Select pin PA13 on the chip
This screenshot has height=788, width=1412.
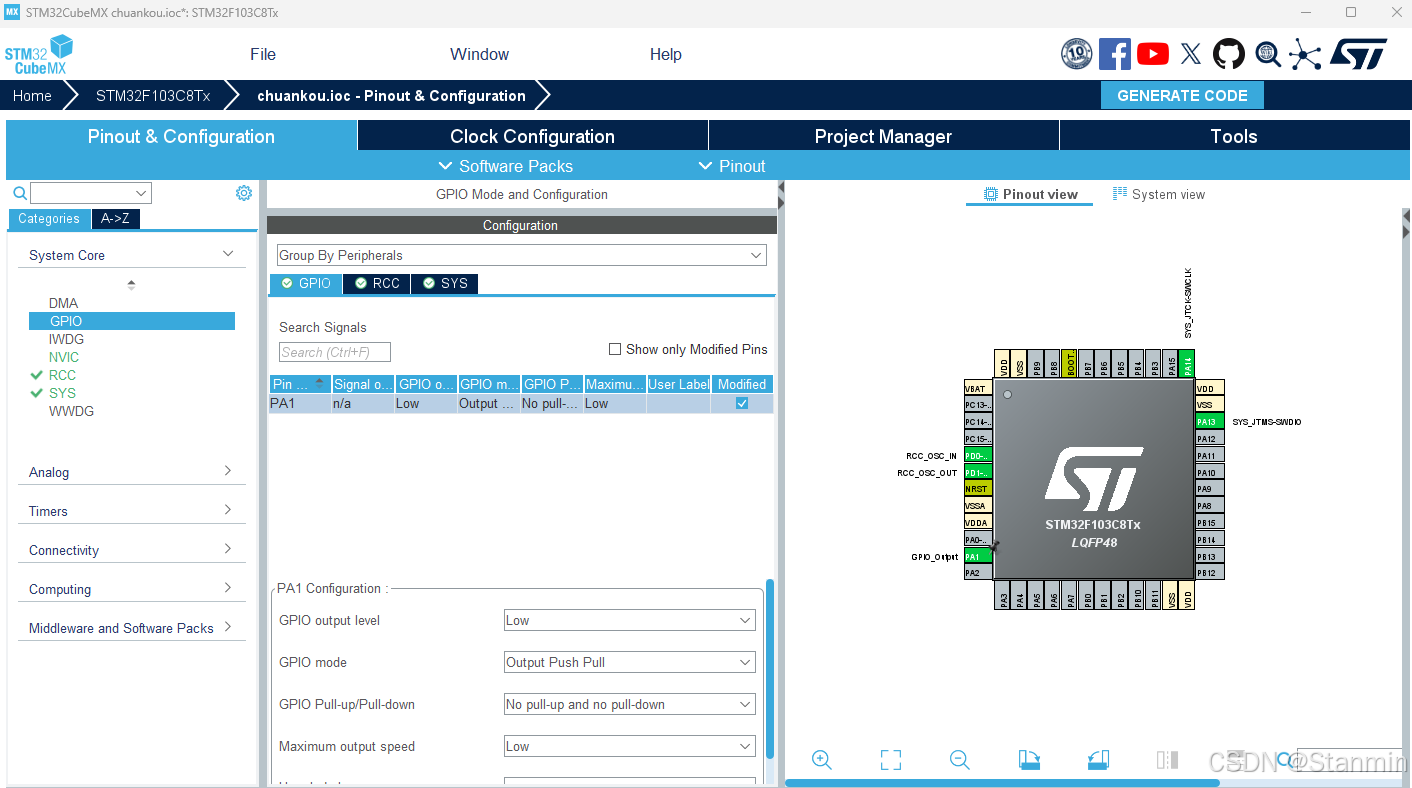(1209, 422)
